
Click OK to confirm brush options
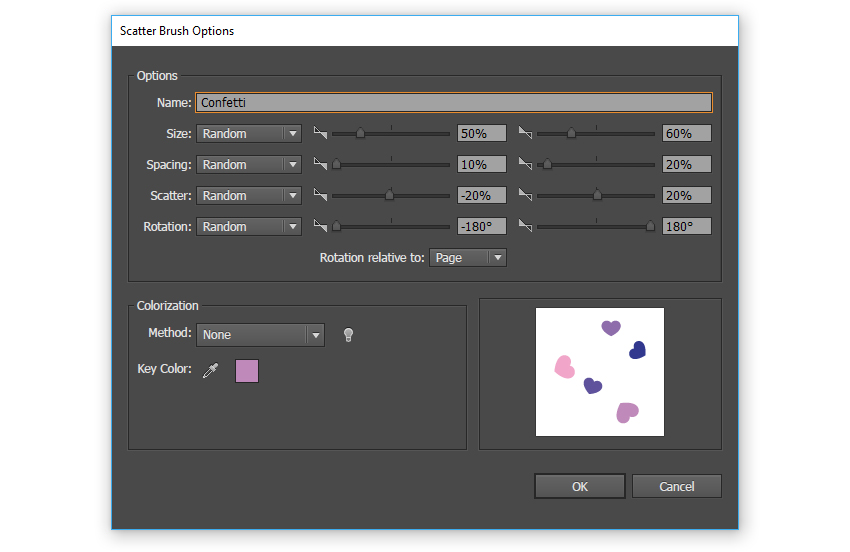click(579, 486)
